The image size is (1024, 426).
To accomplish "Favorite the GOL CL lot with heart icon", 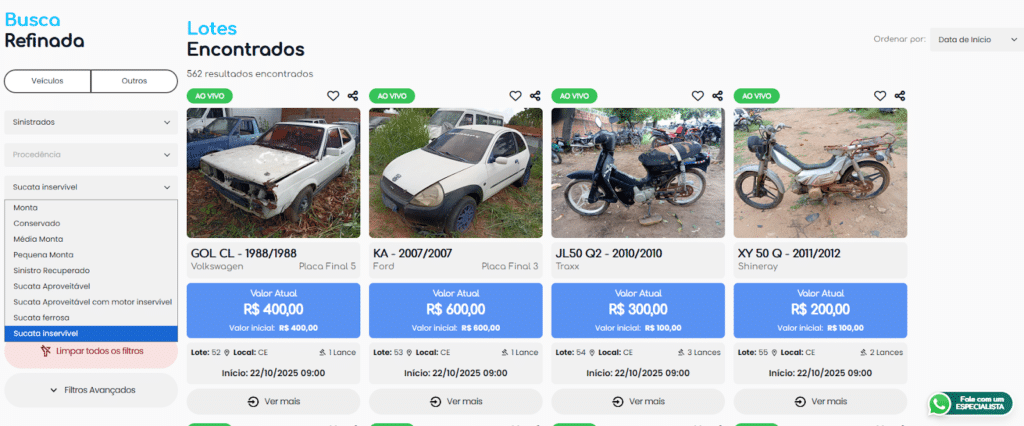I will click(333, 96).
